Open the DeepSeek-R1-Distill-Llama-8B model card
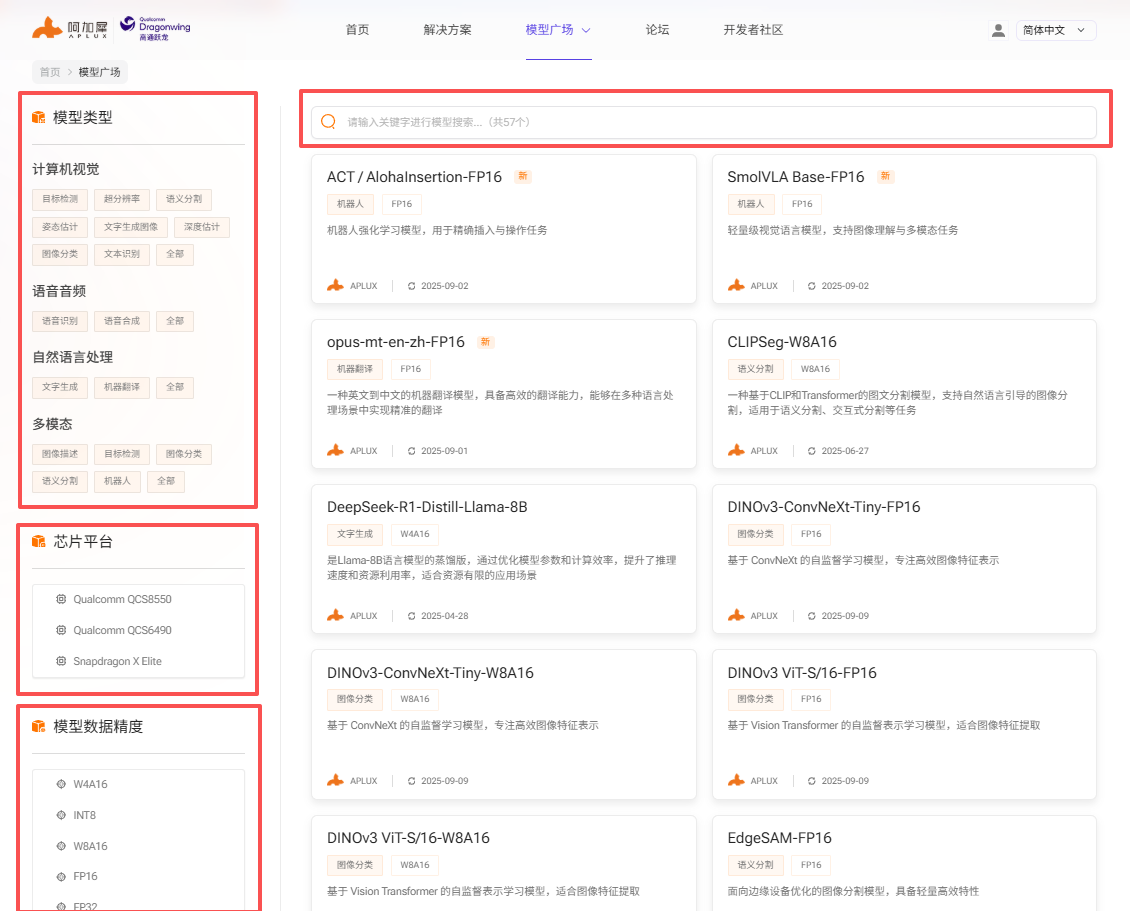This screenshot has width=1130, height=911. click(427, 507)
